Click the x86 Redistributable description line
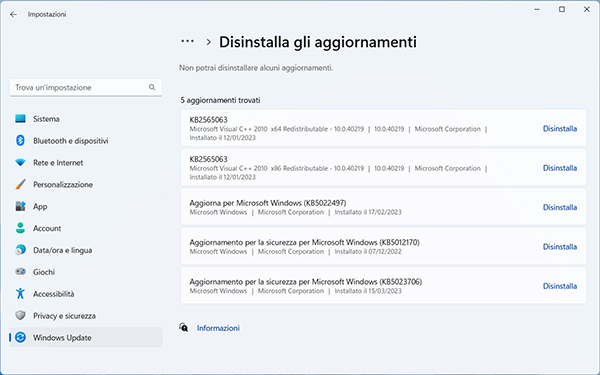 (x=338, y=169)
